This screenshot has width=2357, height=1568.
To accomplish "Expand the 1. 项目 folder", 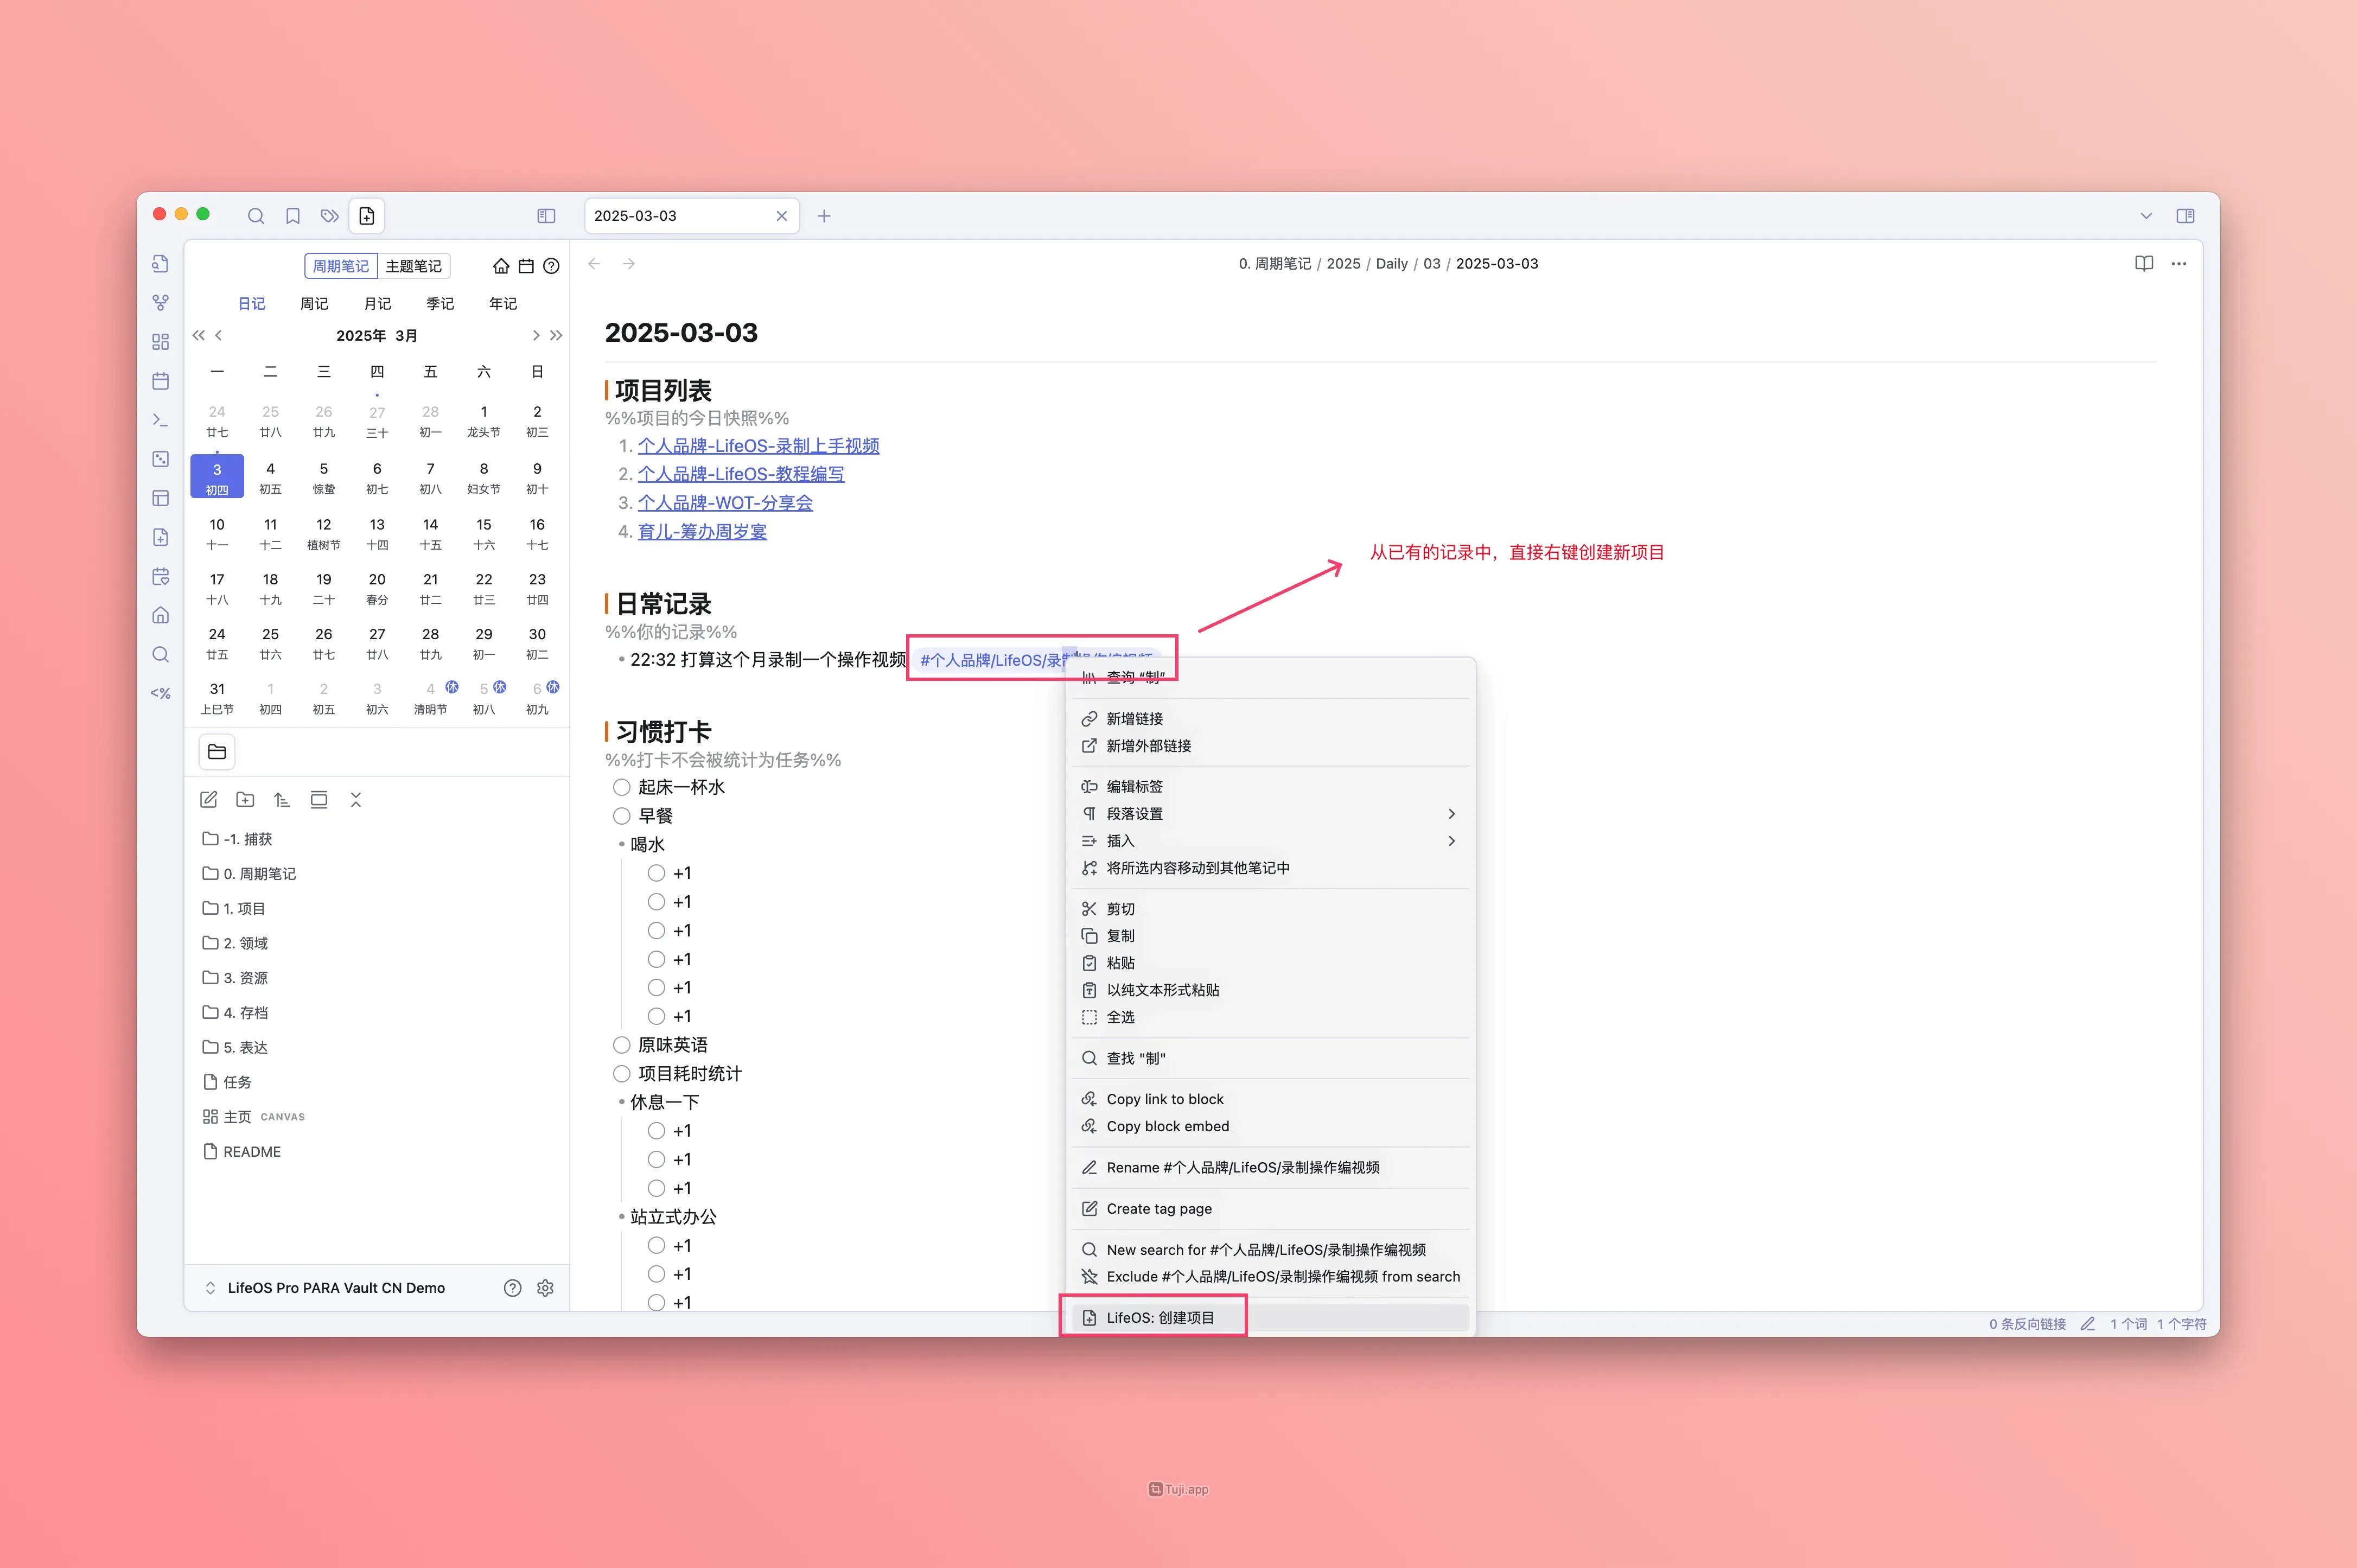I will pyautogui.click(x=244, y=908).
